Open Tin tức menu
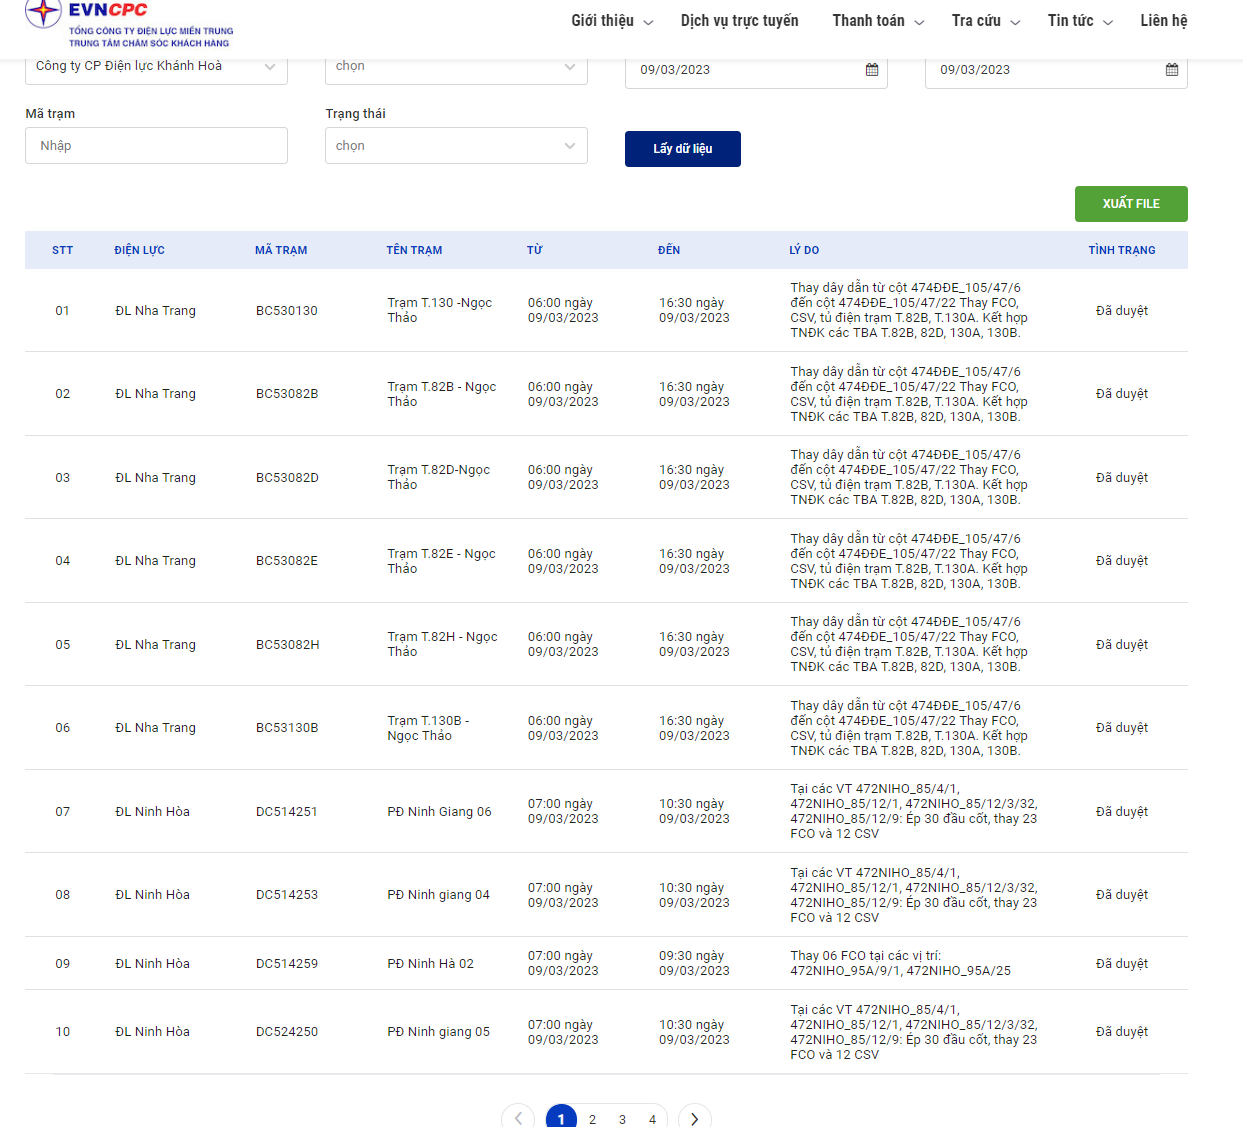This screenshot has height=1127, width=1243. (1079, 21)
